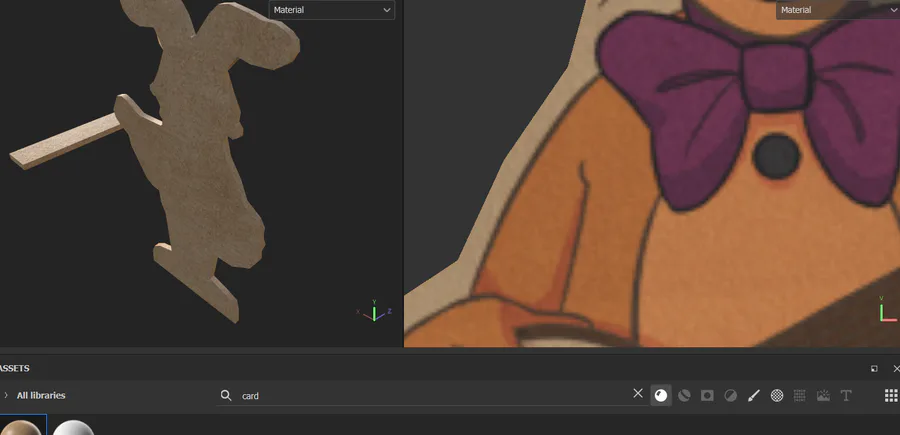Select the Smart masks filter icon

pos(707,395)
